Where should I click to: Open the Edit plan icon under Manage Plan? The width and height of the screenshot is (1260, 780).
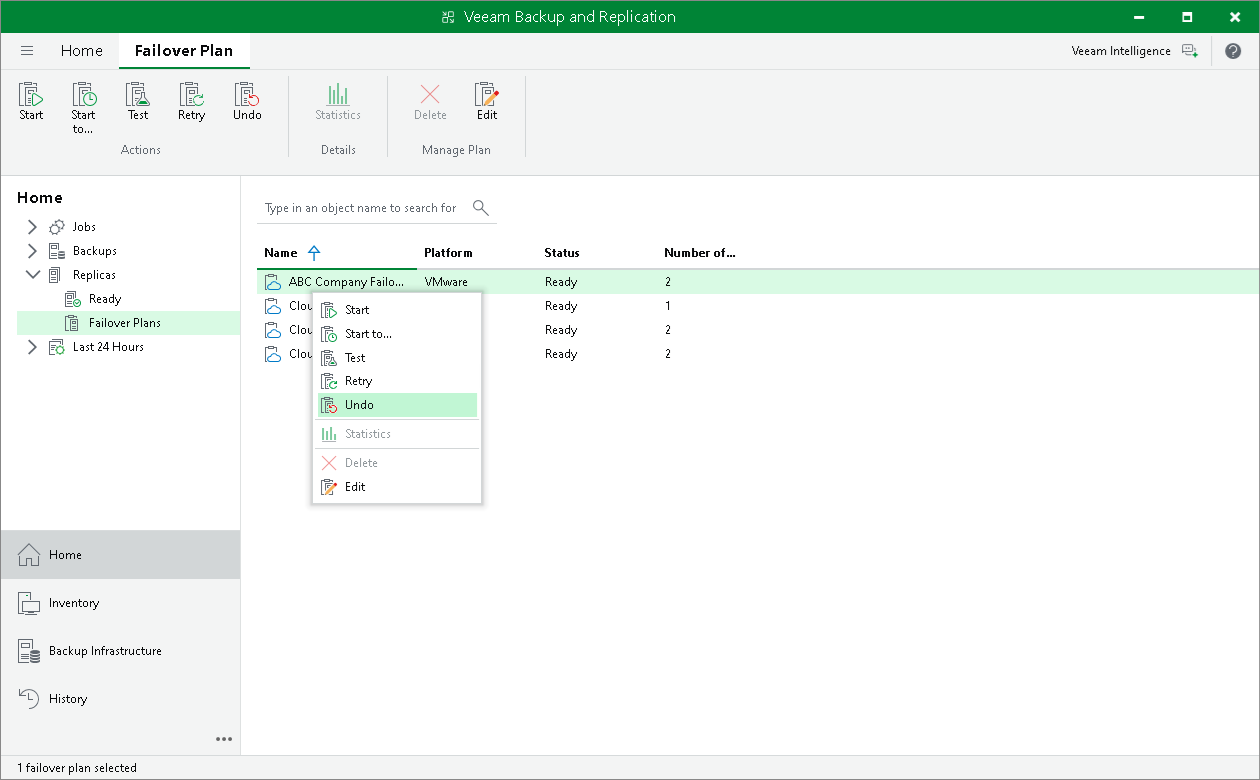[x=487, y=100]
